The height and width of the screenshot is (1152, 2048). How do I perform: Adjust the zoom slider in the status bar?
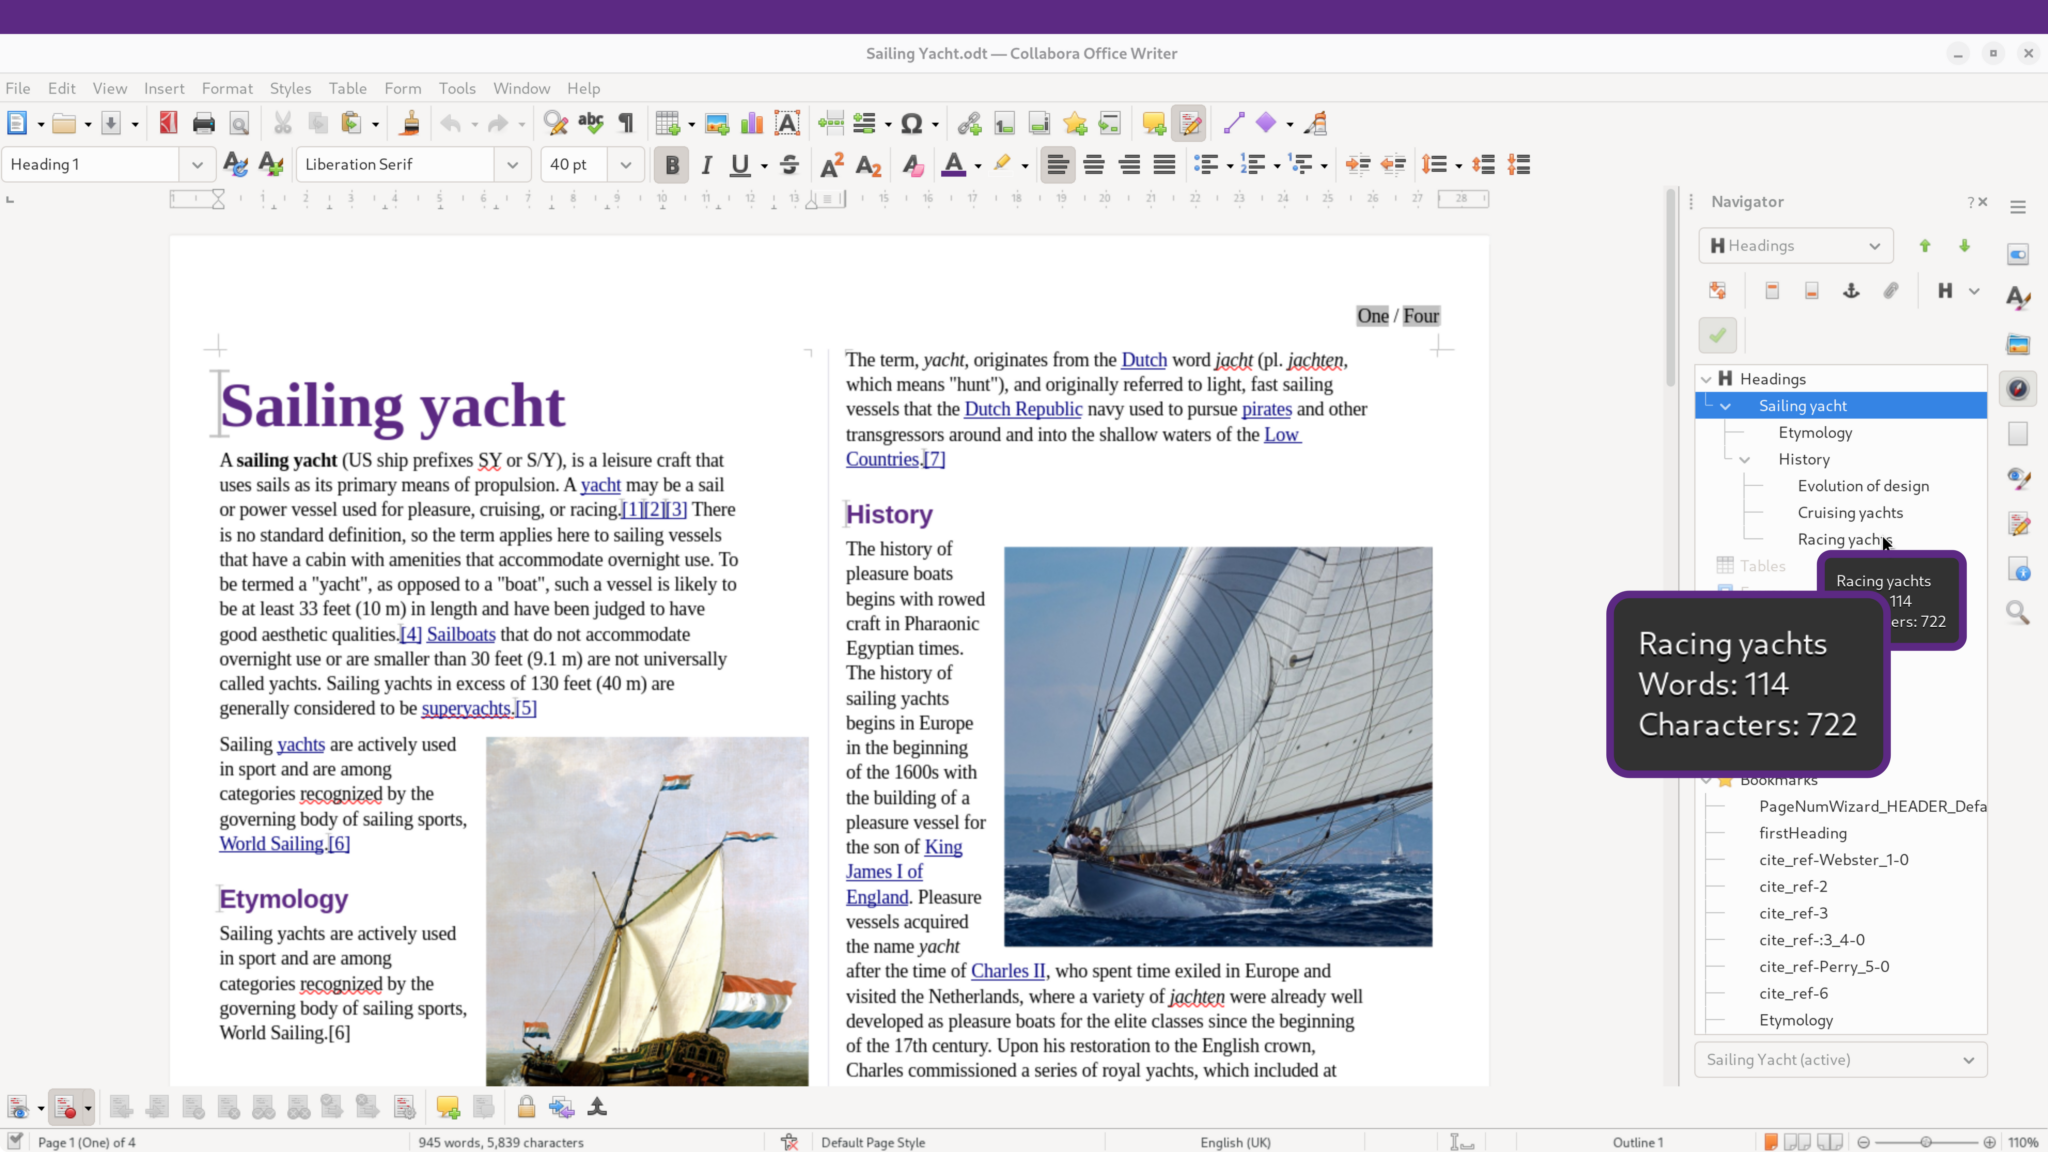1925,1141
